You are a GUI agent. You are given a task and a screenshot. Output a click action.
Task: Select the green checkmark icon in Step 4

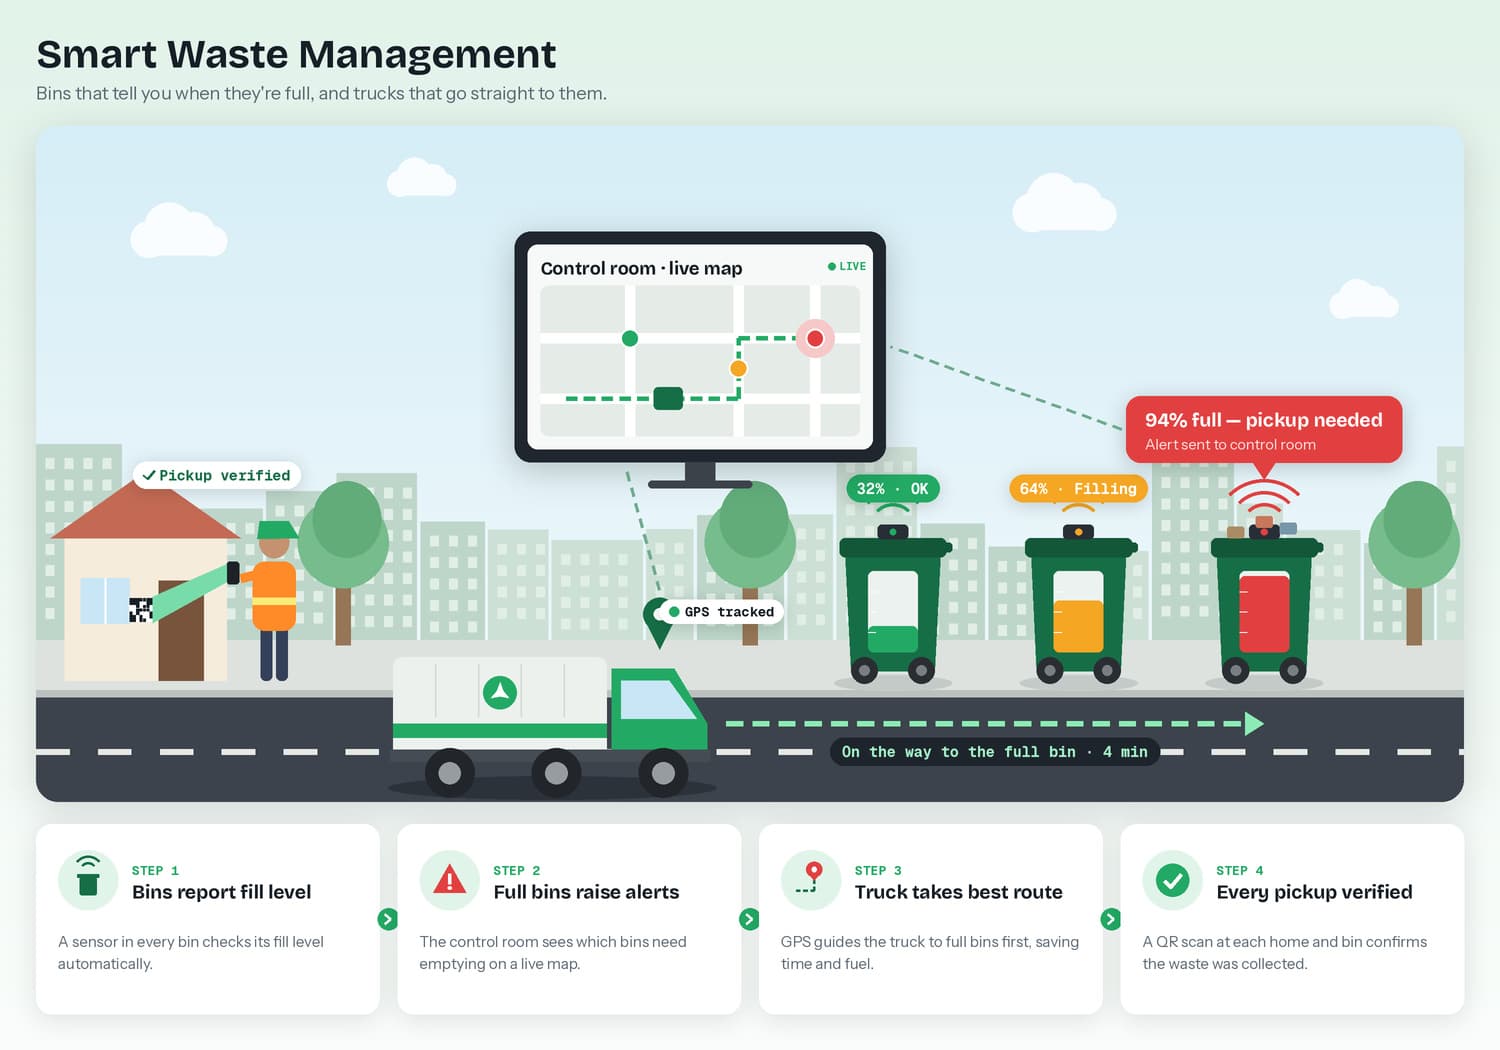click(1172, 880)
